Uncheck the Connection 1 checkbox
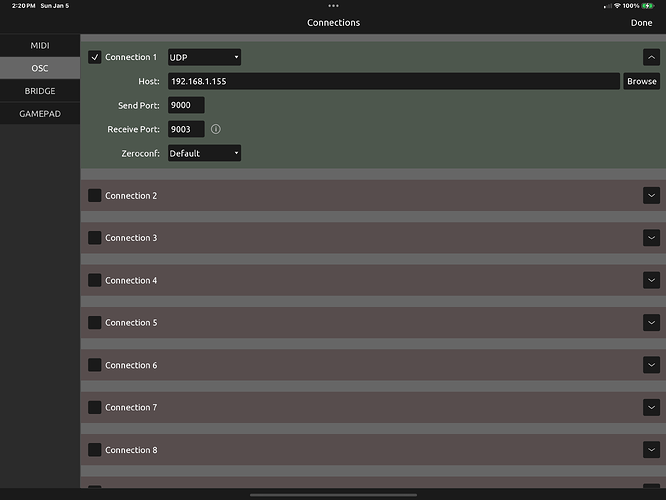 [95, 58]
